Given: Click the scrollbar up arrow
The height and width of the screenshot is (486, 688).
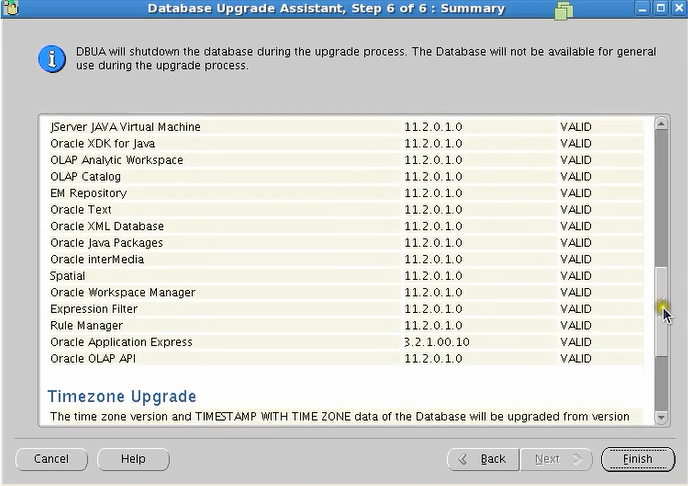Looking at the screenshot, I should pos(661,124).
